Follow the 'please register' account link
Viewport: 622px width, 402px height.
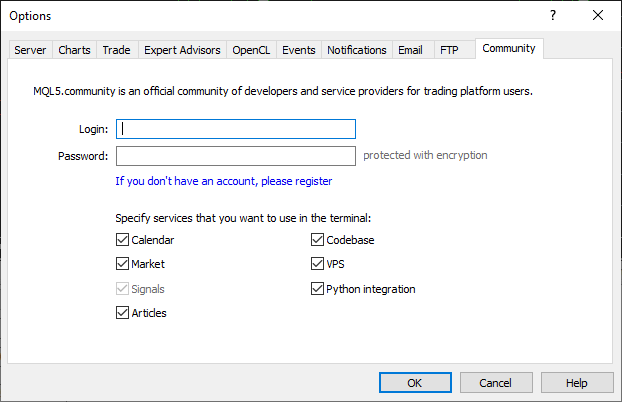tap(297, 181)
